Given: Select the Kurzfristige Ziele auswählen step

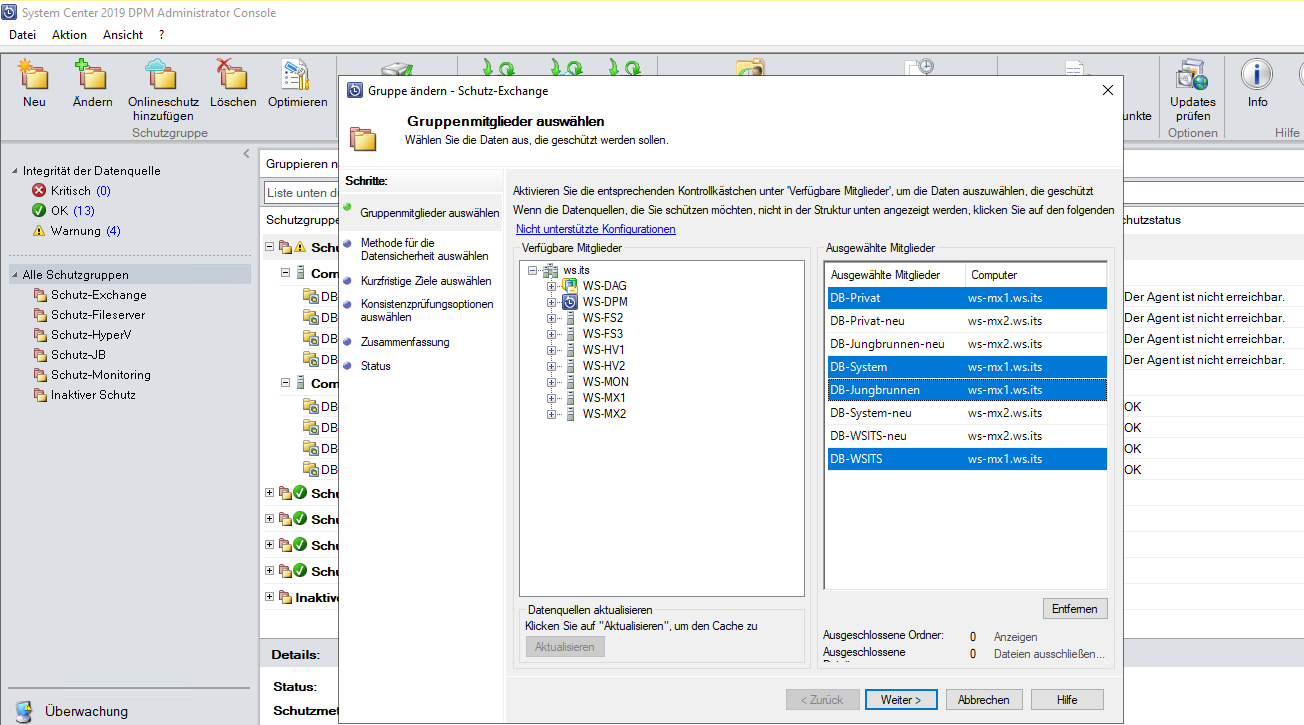Looking at the screenshot, I should point(426,281).
